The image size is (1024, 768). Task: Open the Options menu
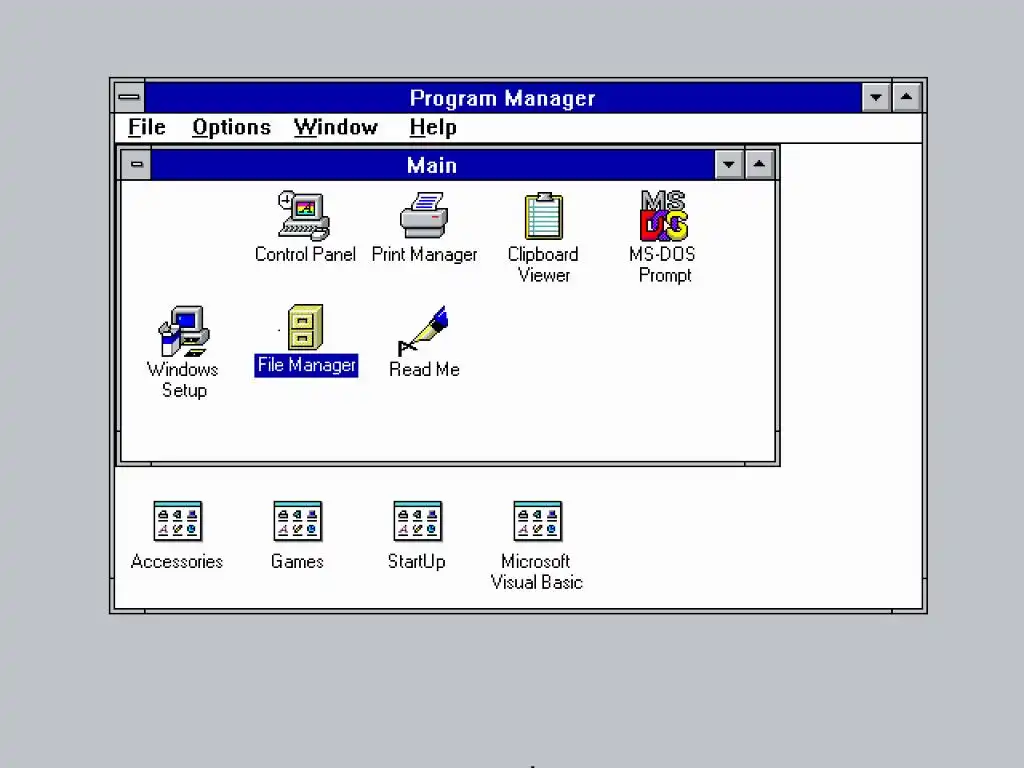coord(231,127)
